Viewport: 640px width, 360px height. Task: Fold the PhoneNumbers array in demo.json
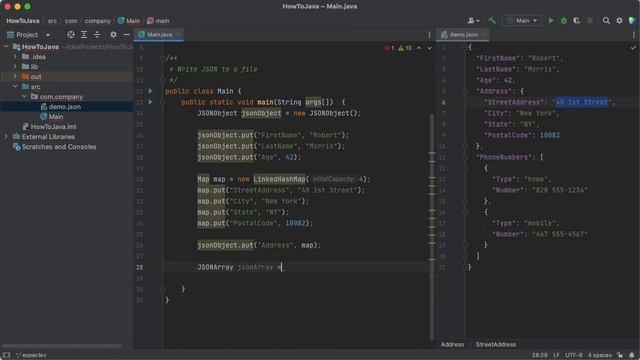coord(465,157)
